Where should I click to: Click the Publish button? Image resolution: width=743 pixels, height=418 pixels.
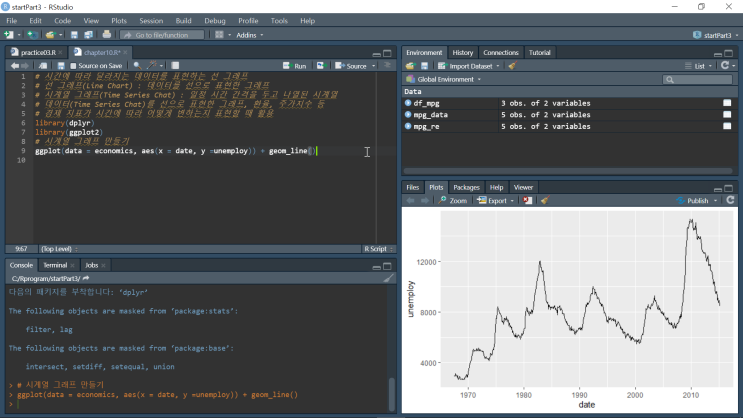point(692,201)
